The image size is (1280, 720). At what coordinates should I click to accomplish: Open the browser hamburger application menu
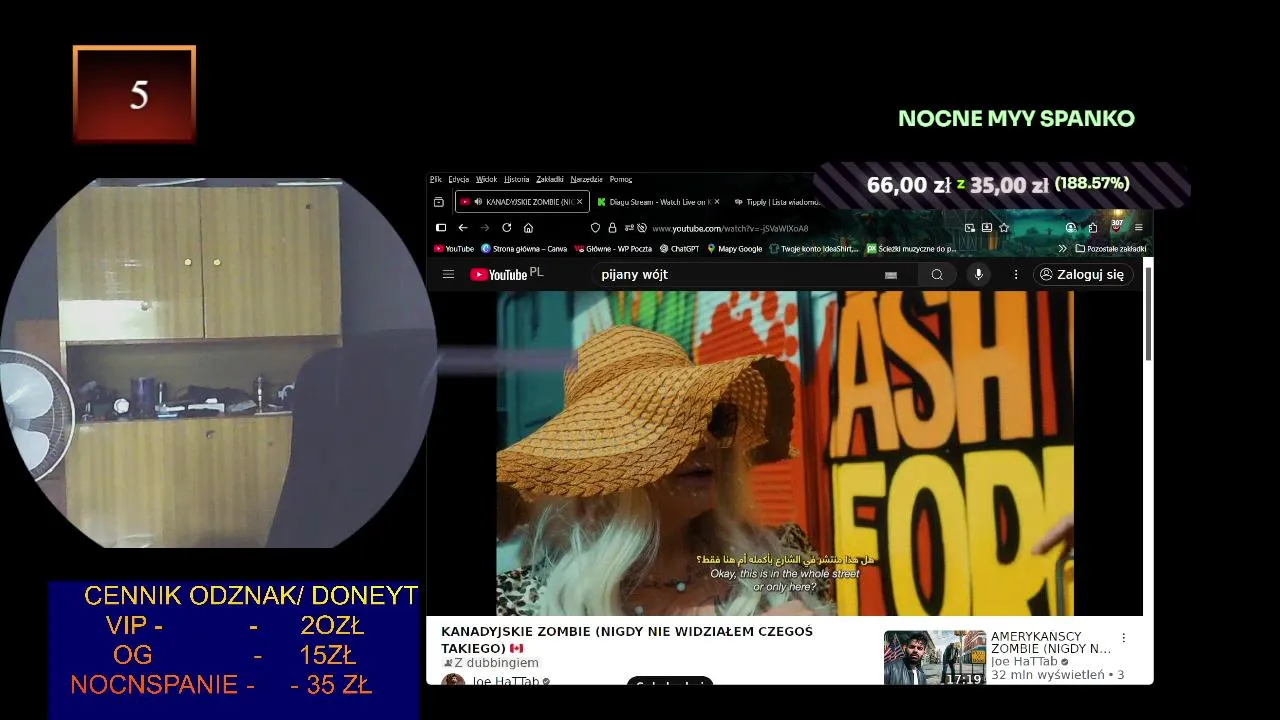[1139, 228]
